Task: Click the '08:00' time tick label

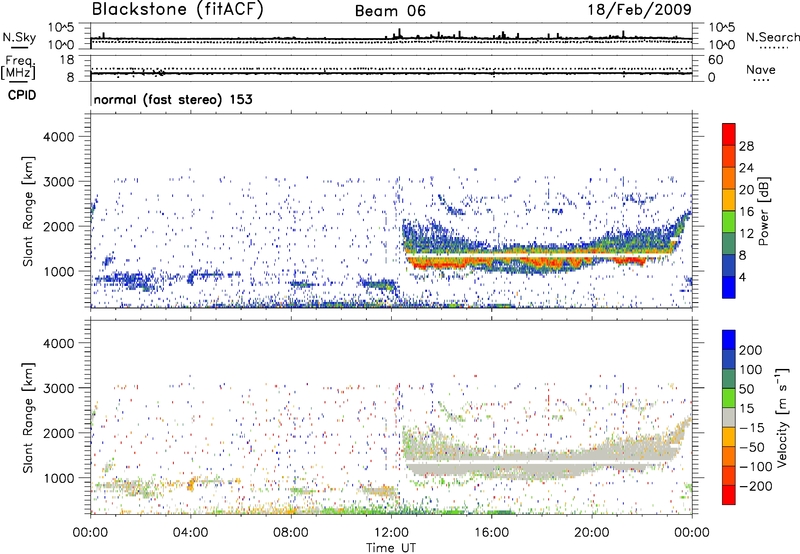Action: (x=291, y=533)
